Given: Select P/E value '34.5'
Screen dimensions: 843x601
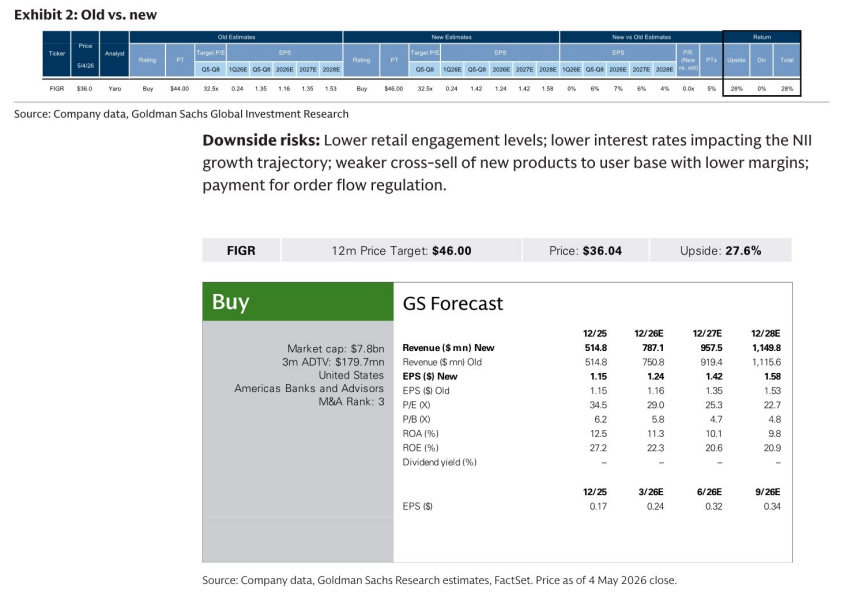Looking at the screenshot, I should point(598,405).
